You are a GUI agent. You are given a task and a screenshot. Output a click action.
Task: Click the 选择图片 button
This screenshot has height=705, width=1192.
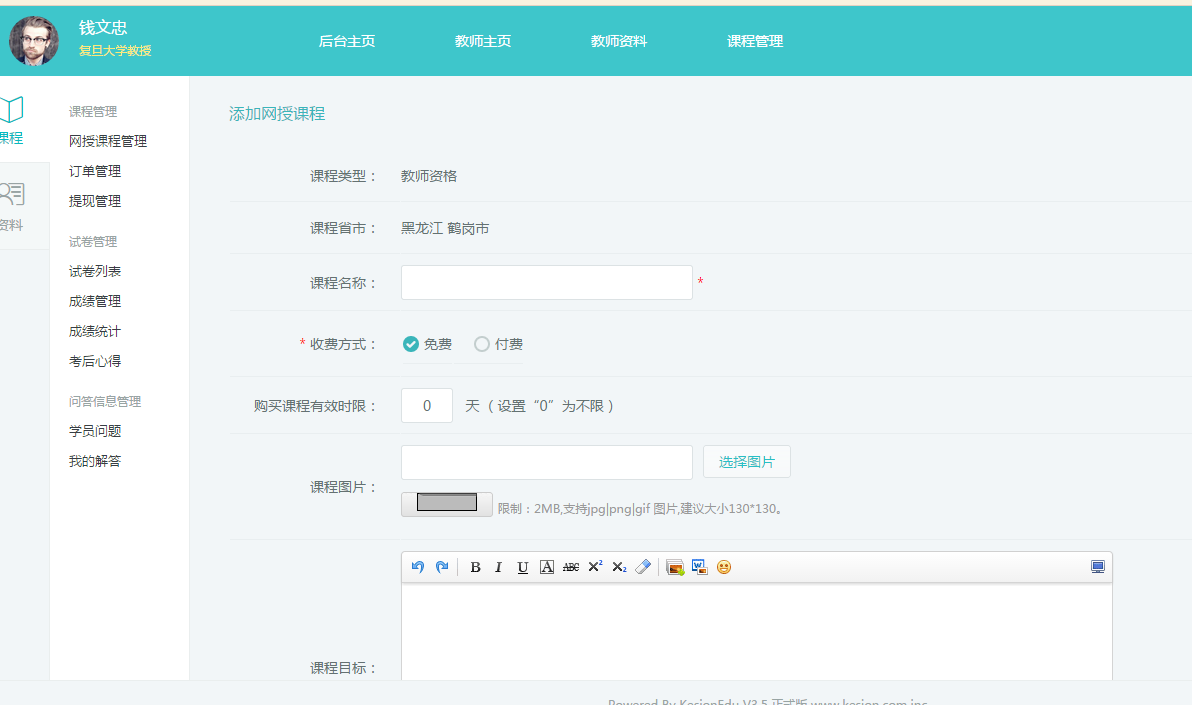tap(746, 461)
